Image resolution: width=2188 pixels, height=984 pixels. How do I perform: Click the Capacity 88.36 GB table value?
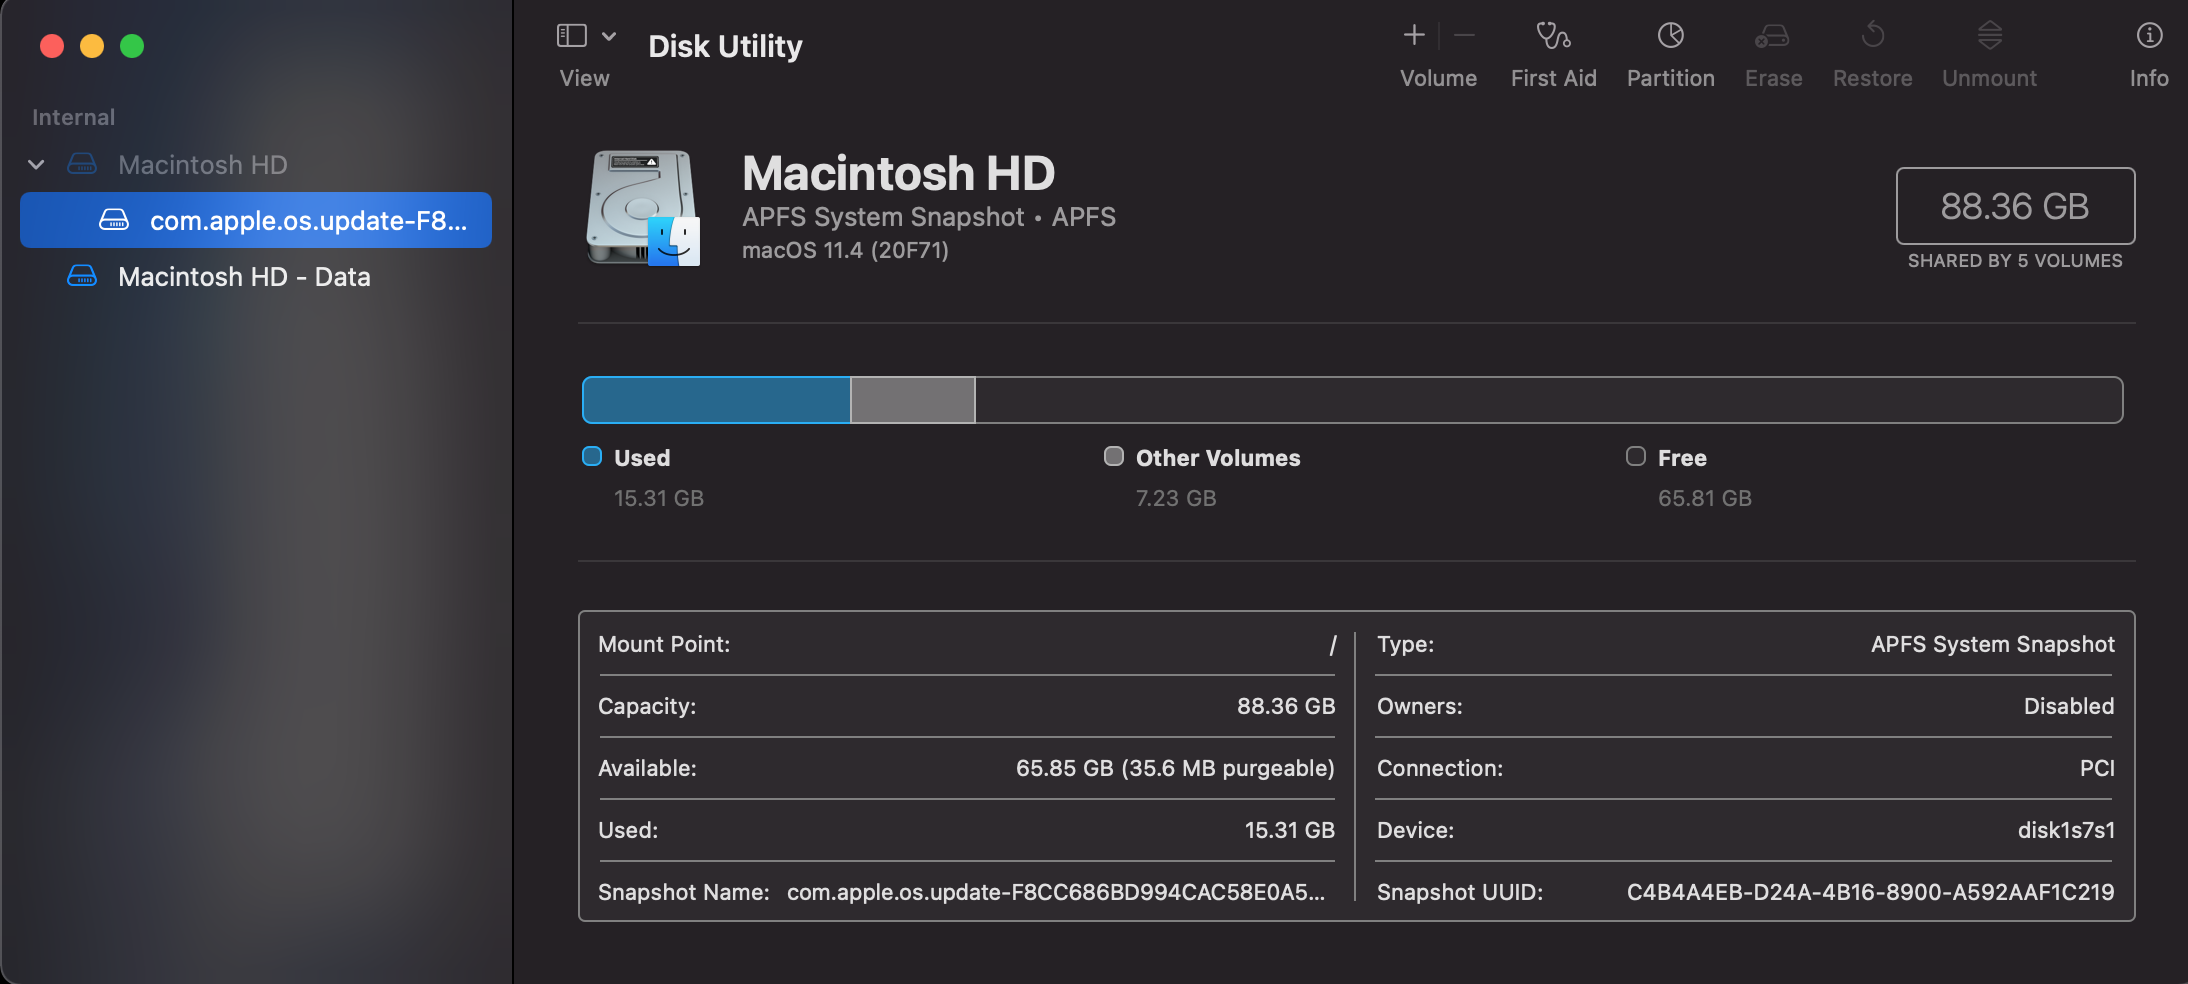pyautogui.click(x=1286, y=706)
